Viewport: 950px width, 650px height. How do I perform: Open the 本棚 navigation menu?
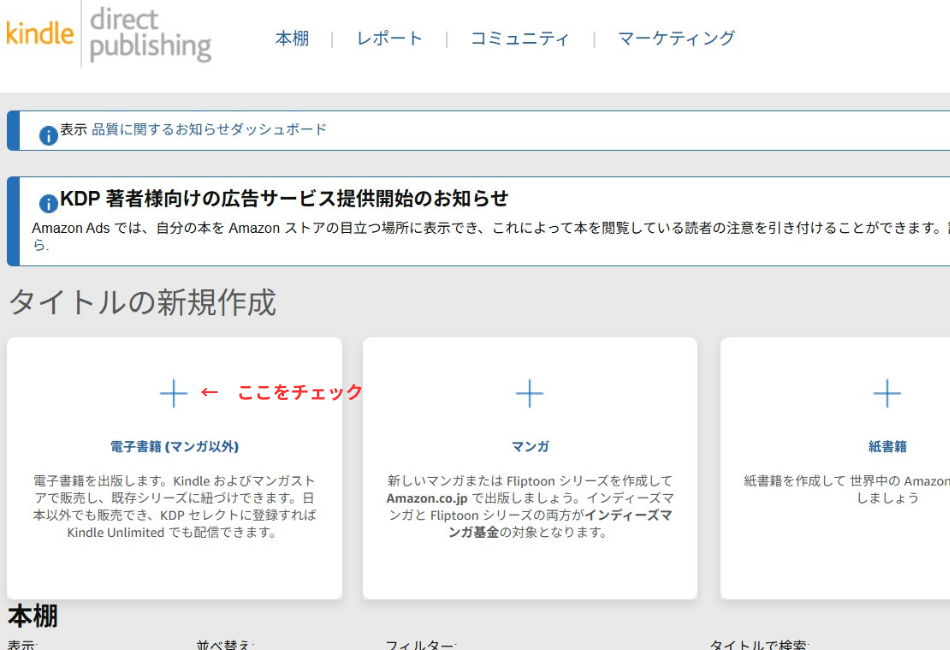click(291, 39)
